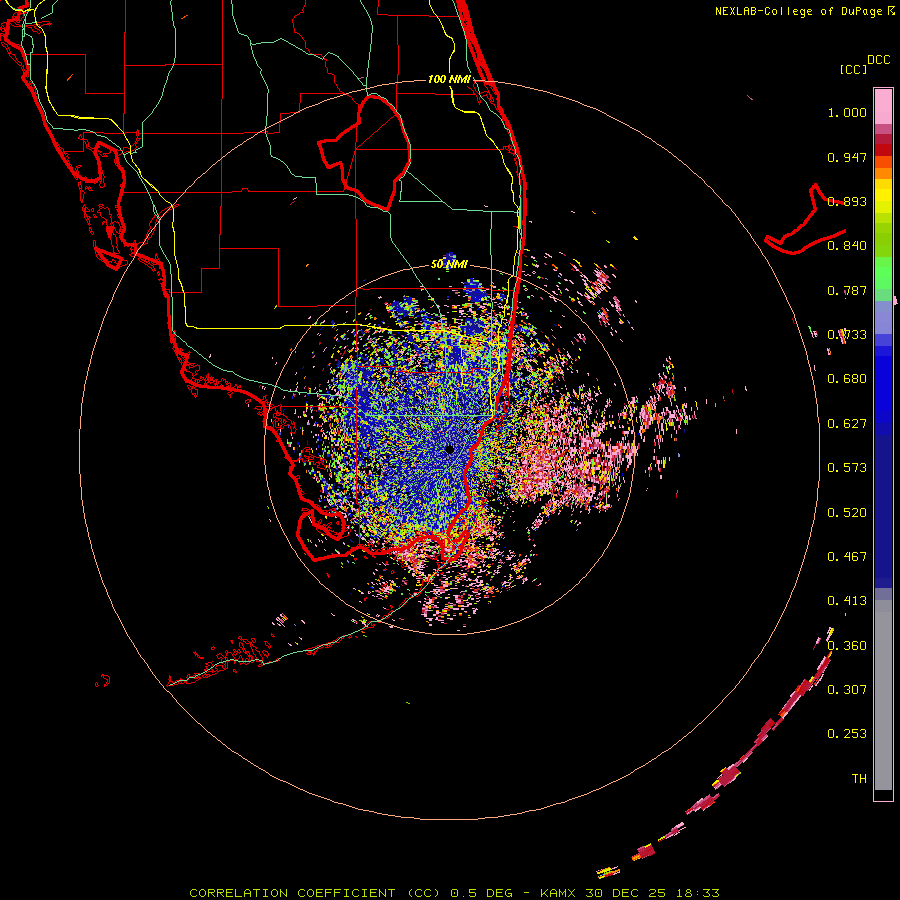Select the 0.360 legend value
This screenshot has width=900, height=900.
click(847, 646)
